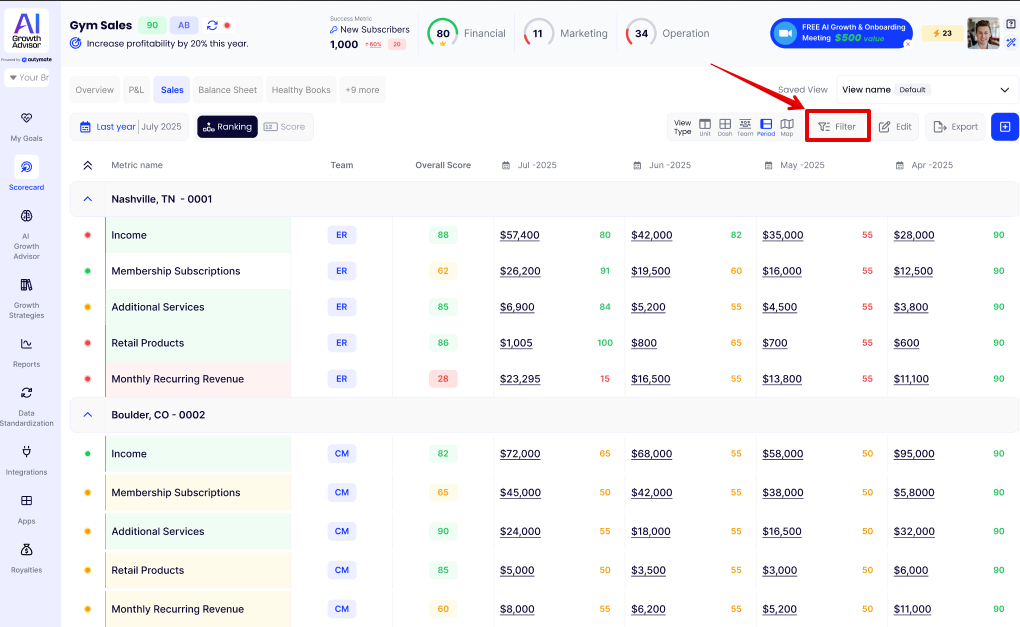Screen dimensions: 1020x627
Task: Select the Unit view type
Action: coord(705,126)
